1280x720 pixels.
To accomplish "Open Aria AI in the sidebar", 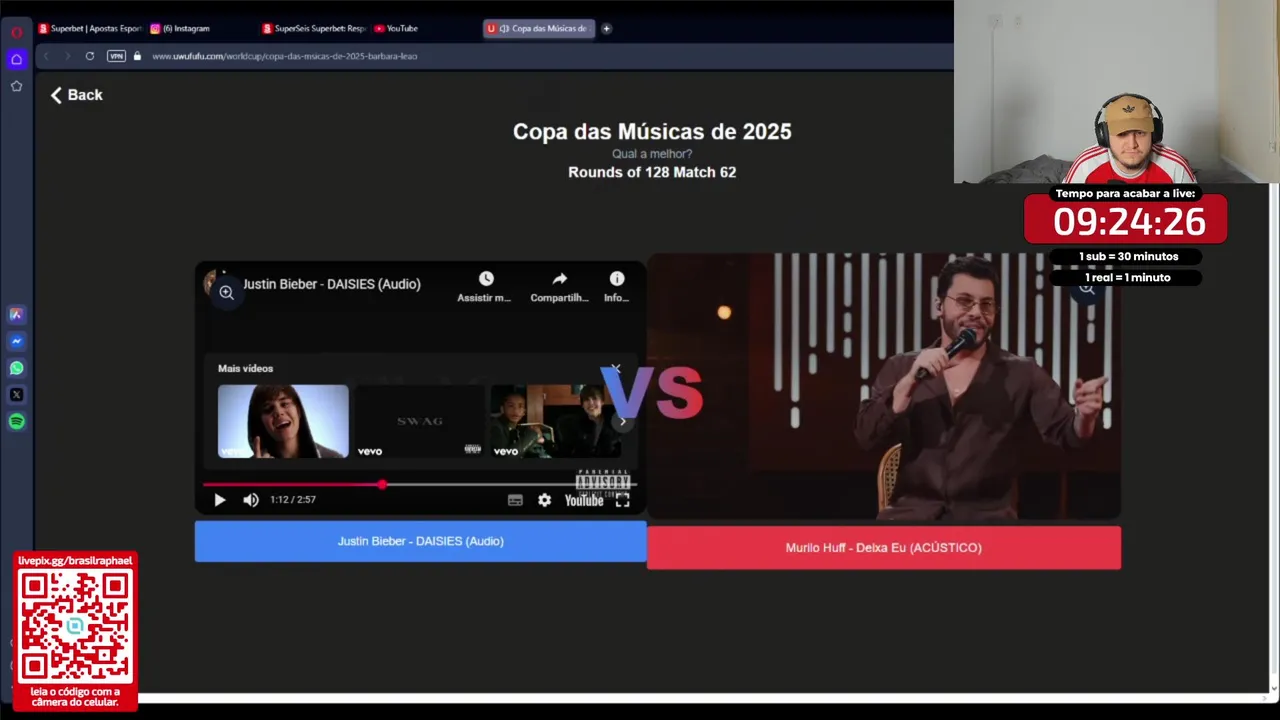I will [16, 314].
